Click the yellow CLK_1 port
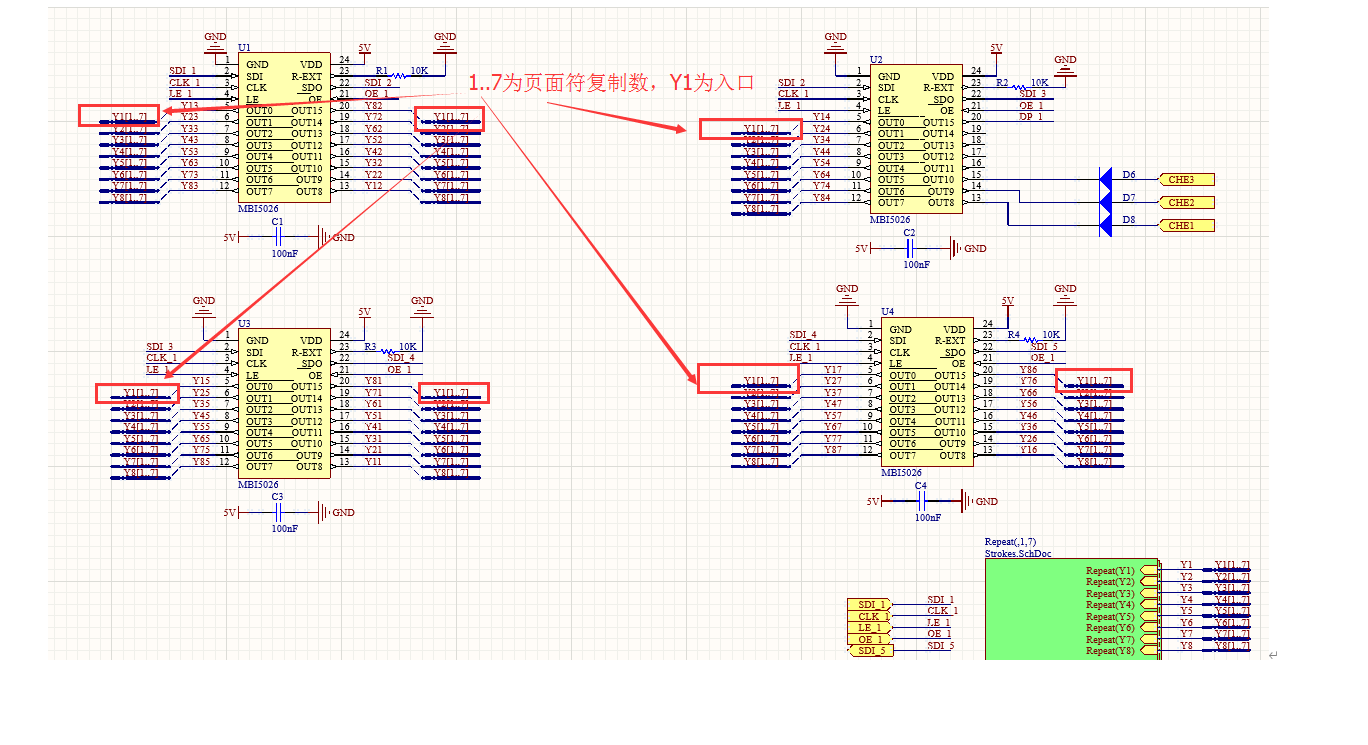This screenshot has height=745, width=1368. click(x=870, y=617)
